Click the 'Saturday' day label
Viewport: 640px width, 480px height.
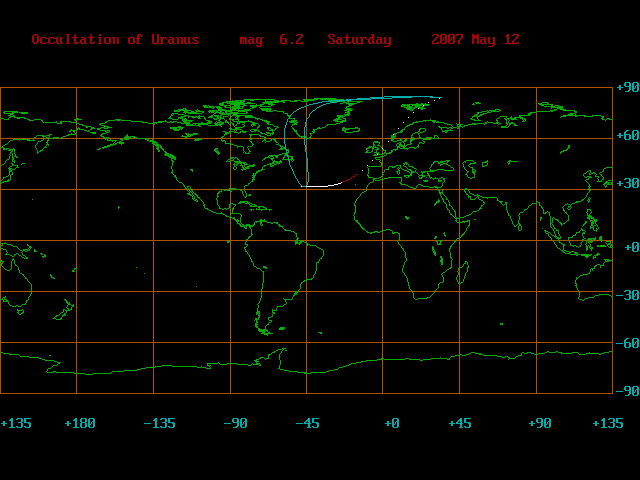360,40
